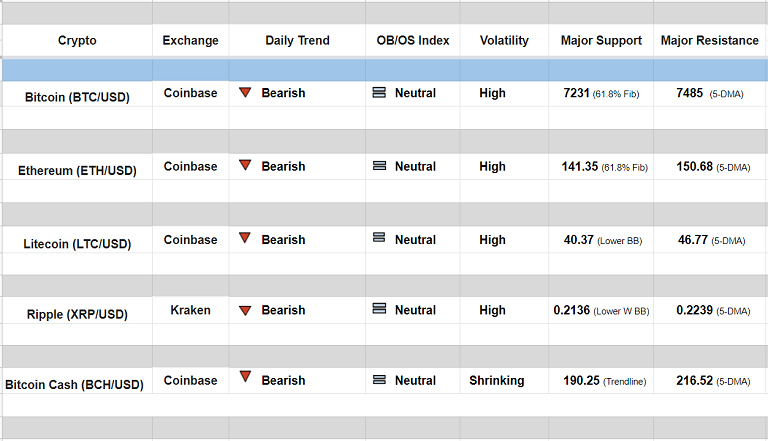
Task: Select the 7231 major support value
Action: pyautogui.click(x=577, y=93)
